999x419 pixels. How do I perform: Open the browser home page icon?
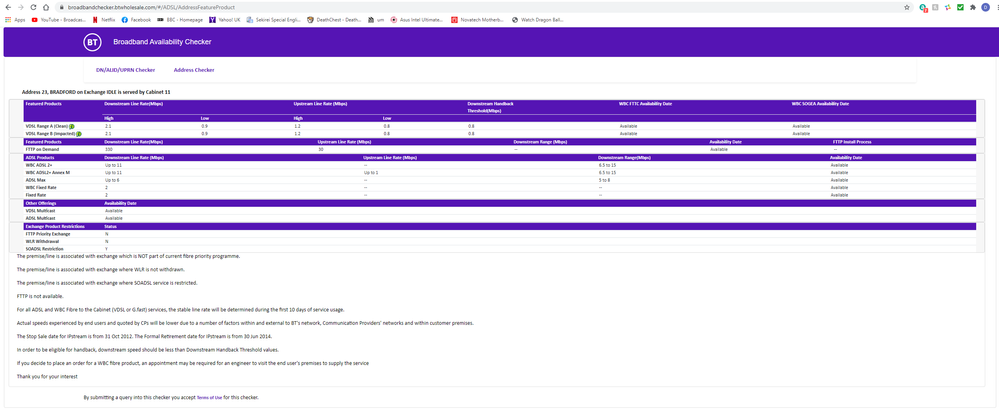[x=47, y=8]
